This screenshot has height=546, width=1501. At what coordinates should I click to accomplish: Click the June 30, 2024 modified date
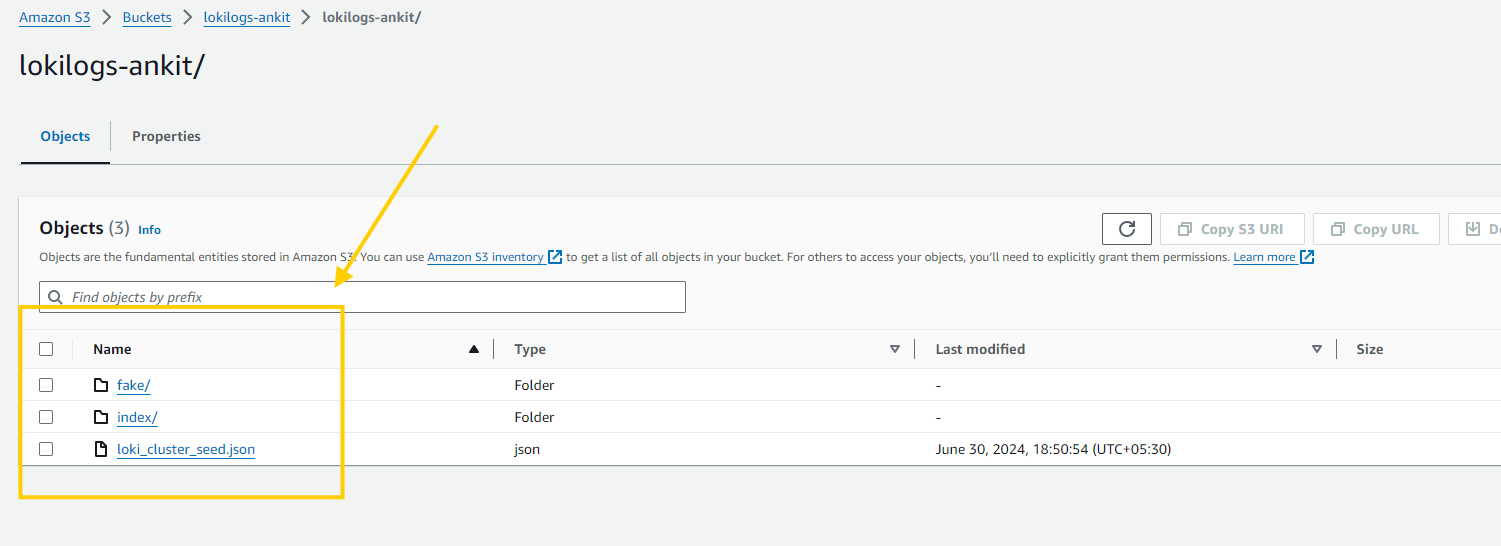point(1053,449)
